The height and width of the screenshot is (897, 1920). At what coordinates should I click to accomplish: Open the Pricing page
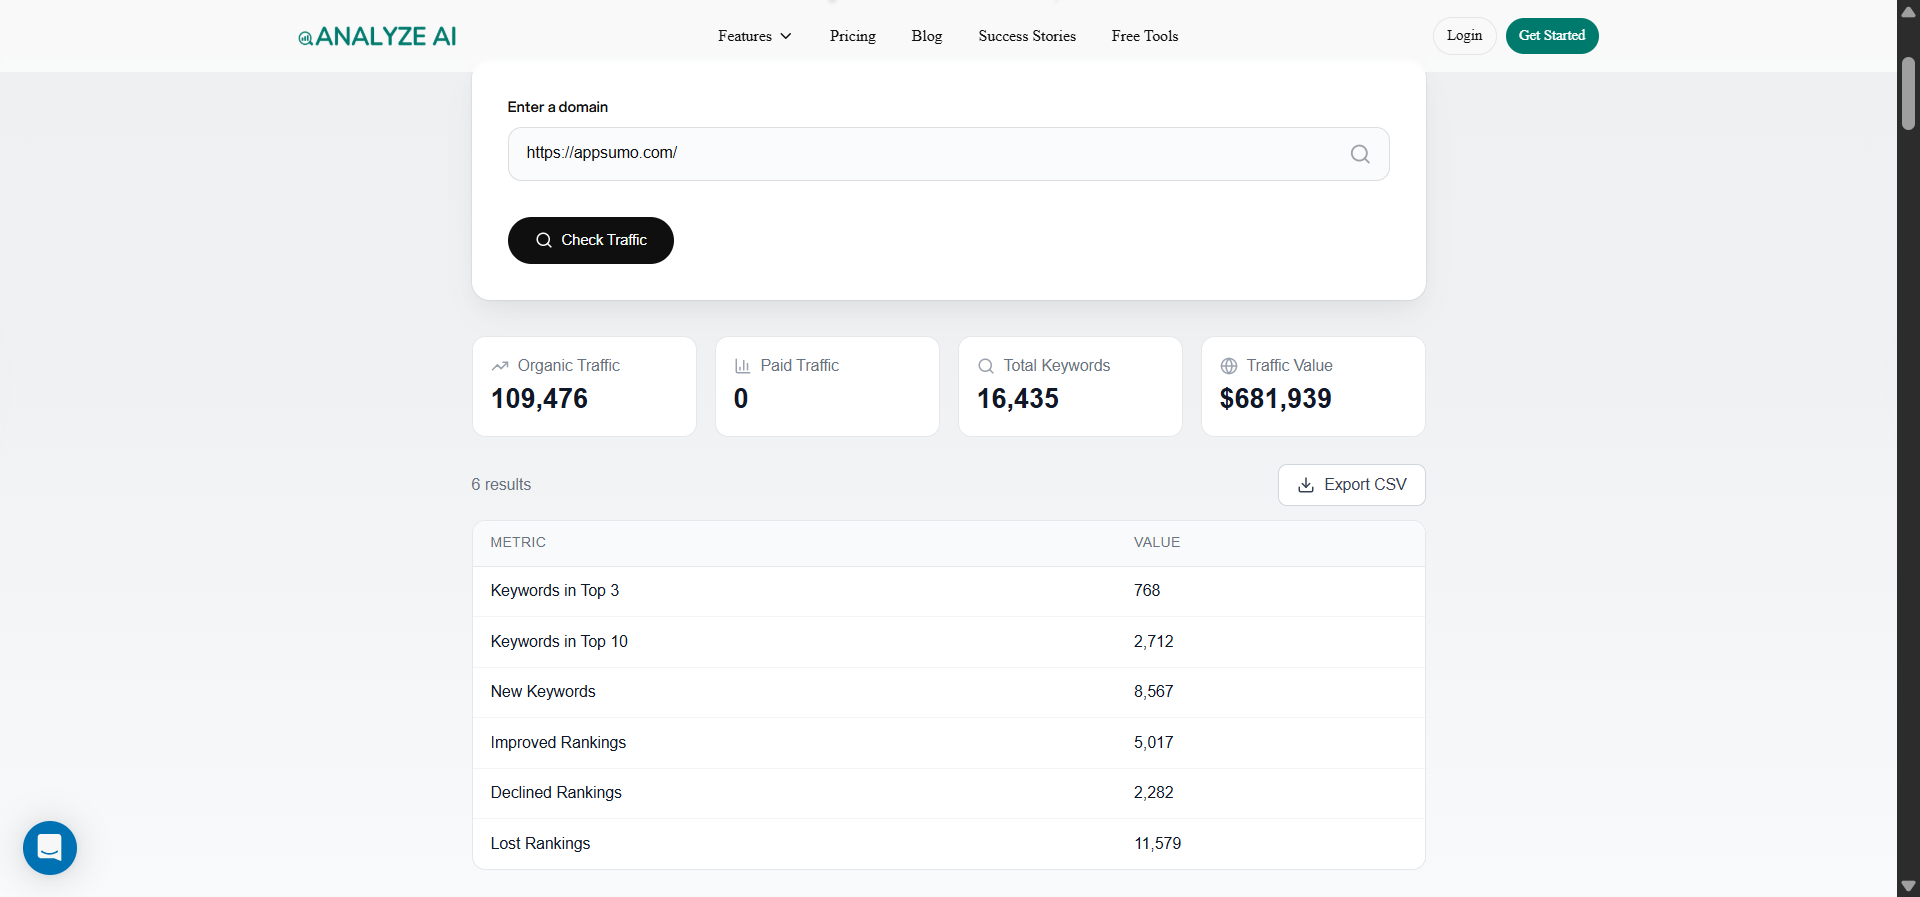852,36
